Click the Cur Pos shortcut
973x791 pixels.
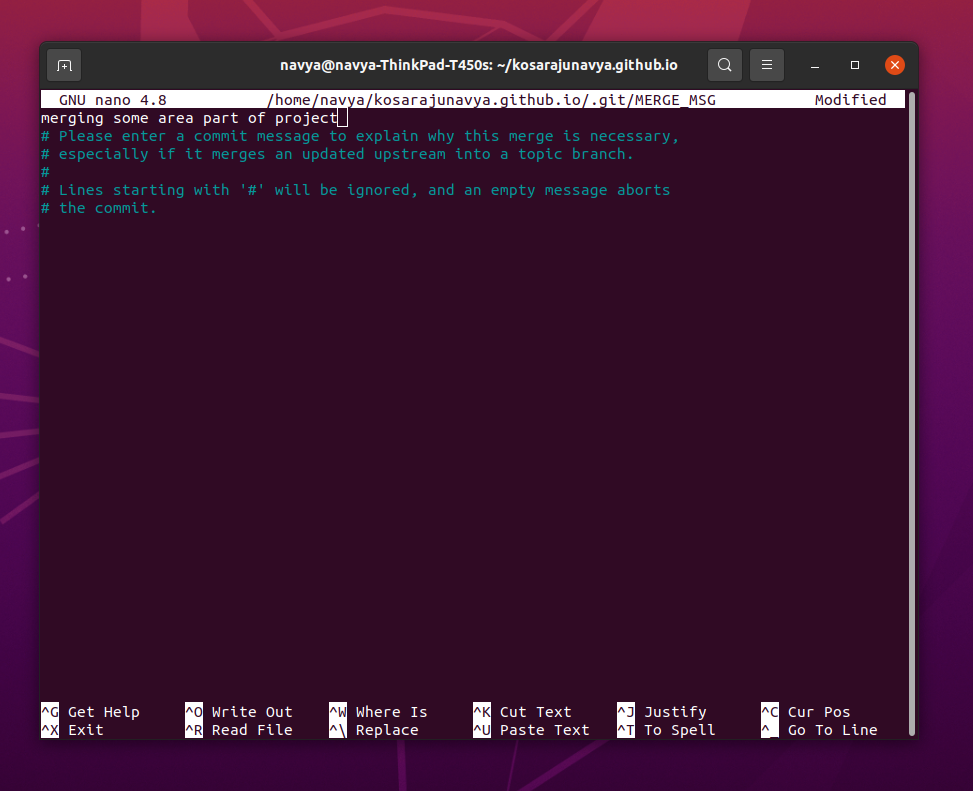(x=818, y=711)
